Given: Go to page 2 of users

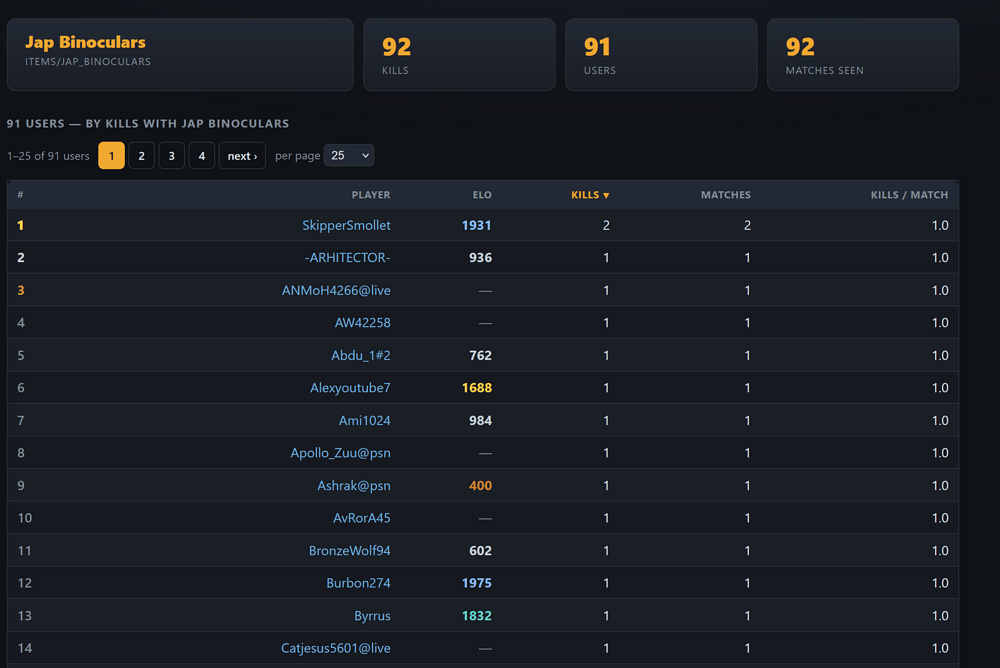Looking at the screenshot, I should 142,156.
